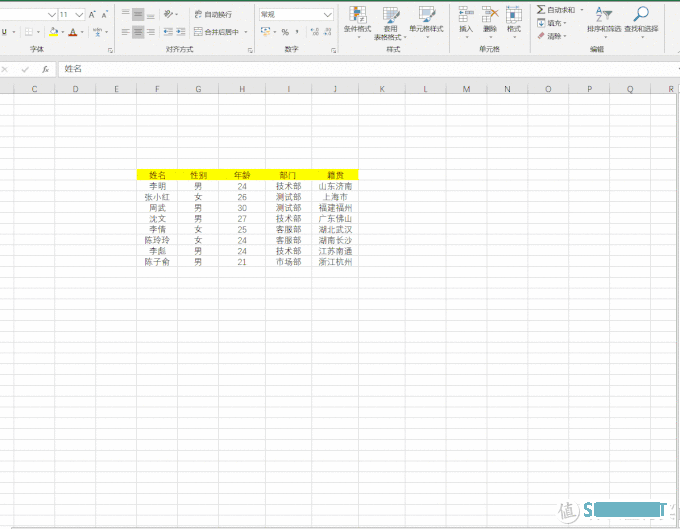Apply cell borders with the border icon
This screenshot has height=529, width=680.
click(x=29, y=32)
